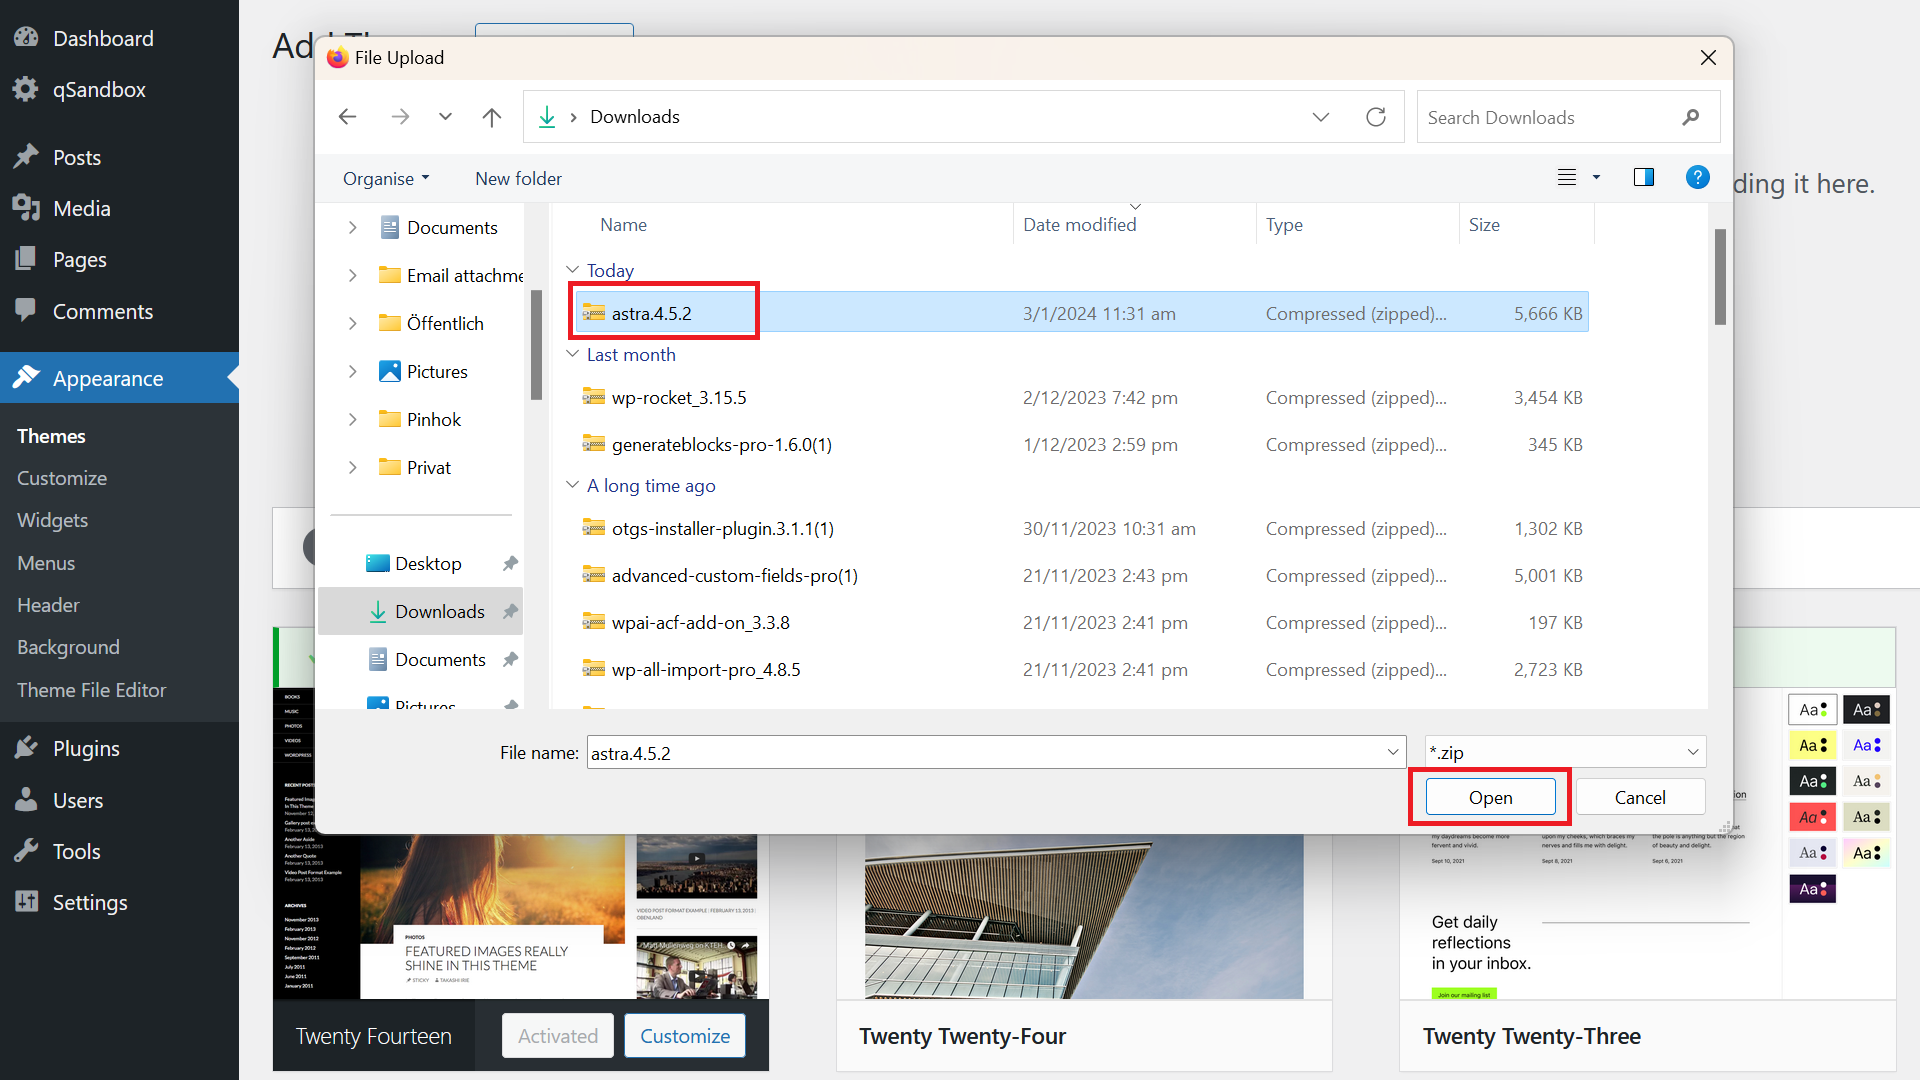Screen dimensions: 1920x1080
Task: Change view layout icon
Action: (1567, 177)
